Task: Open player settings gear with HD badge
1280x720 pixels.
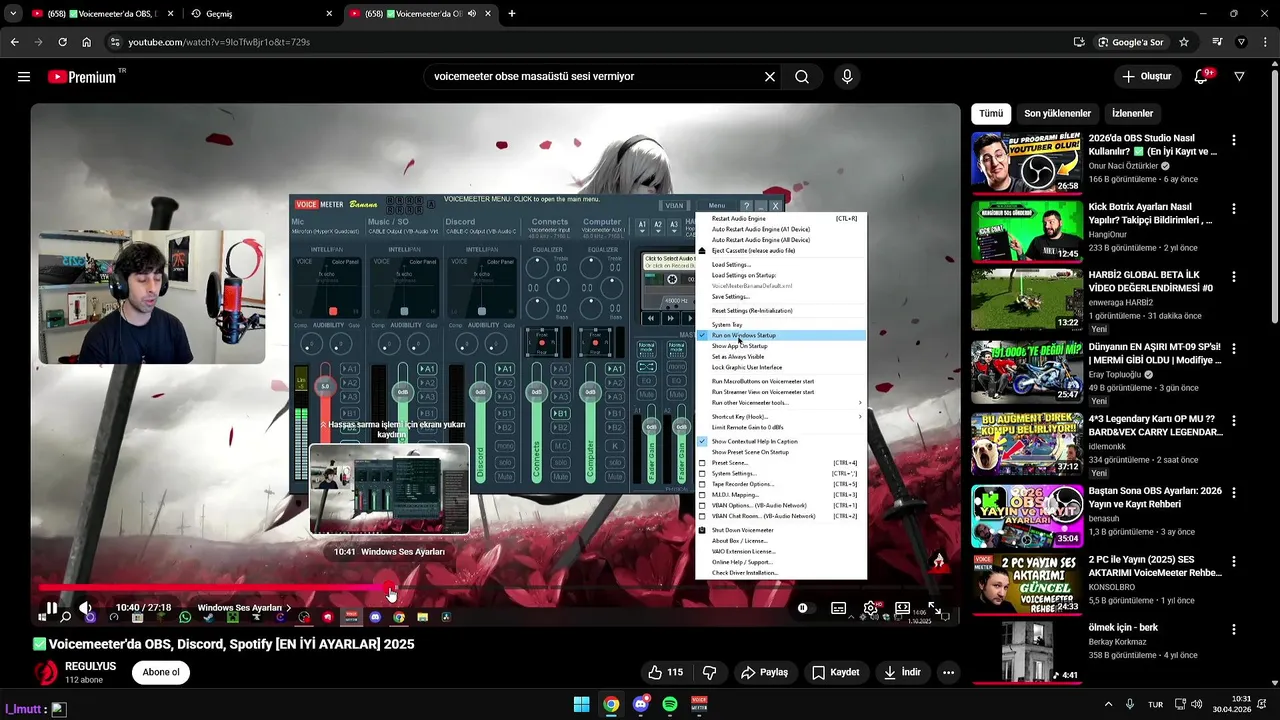Action: pos(872,608)
